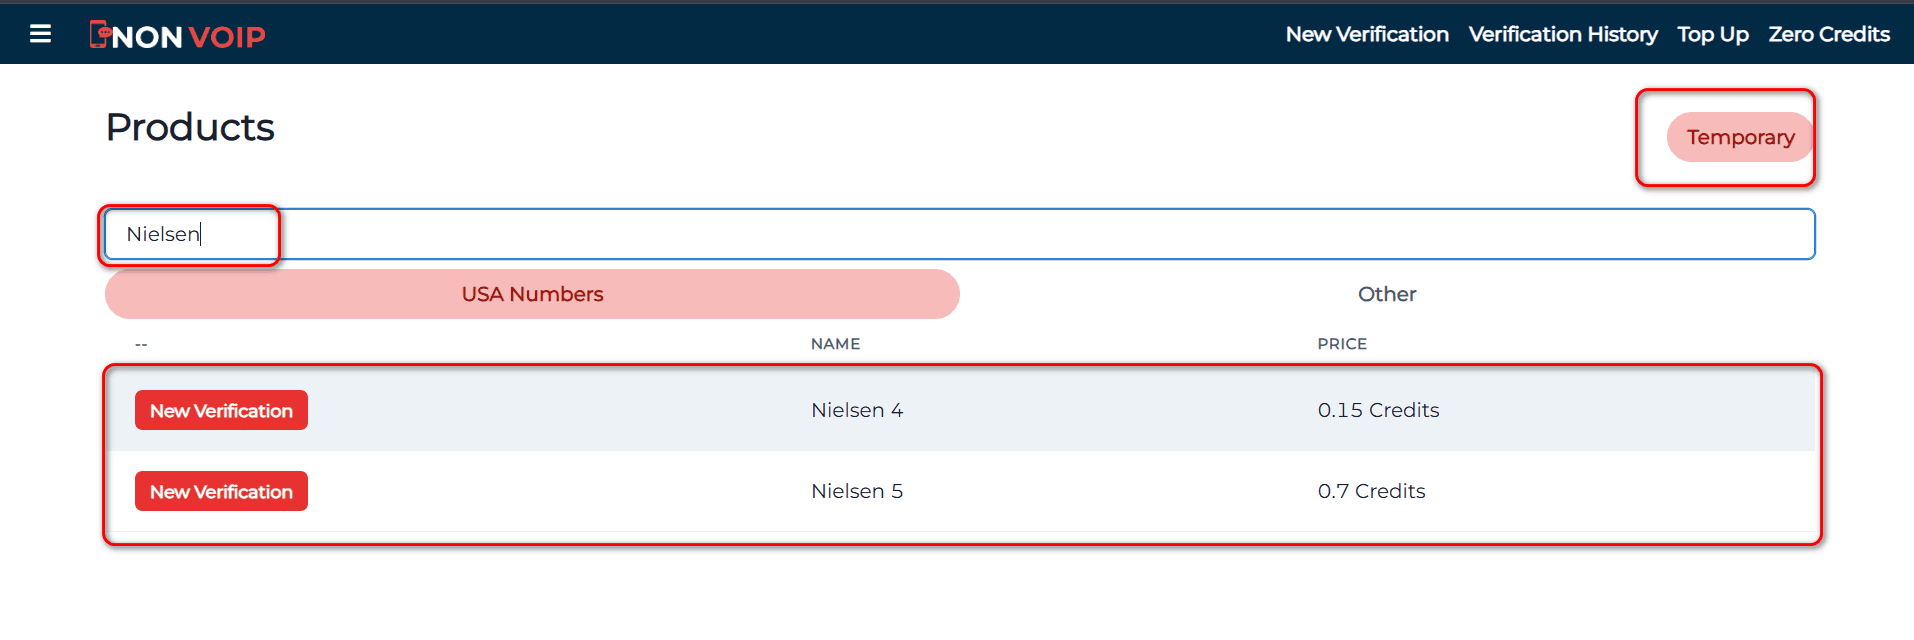
Task: Click the NON VOIP logo
Action: coord(178,35)
